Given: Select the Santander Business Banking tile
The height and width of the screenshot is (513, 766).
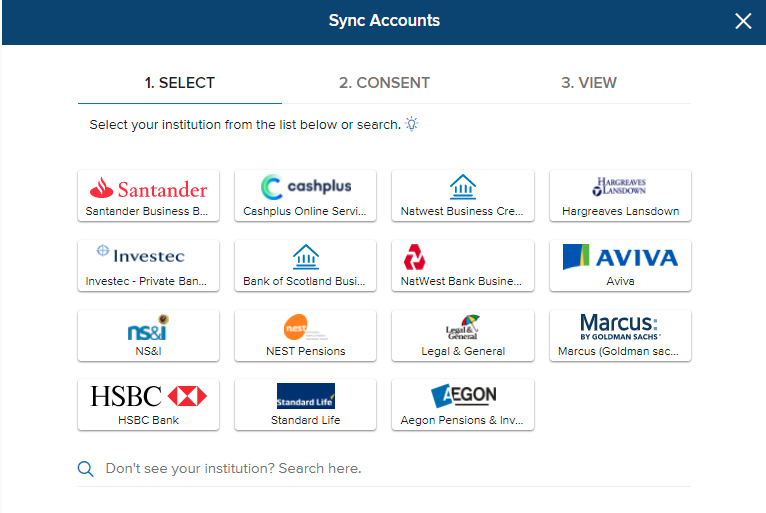Looking at the screenshot, I should 149,195.
